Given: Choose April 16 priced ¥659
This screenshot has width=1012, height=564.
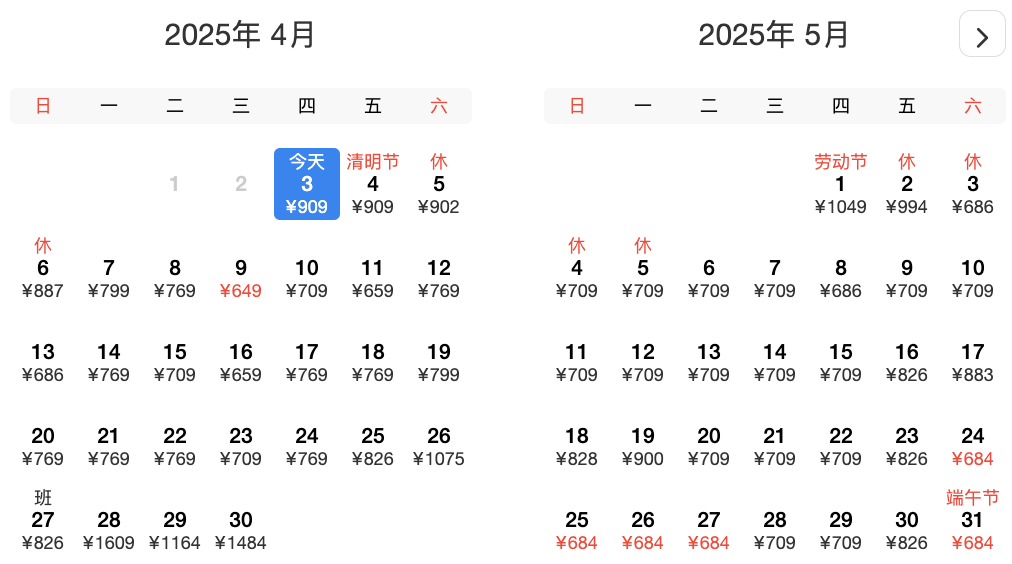Looking at the screenshot, I should 241,363.
